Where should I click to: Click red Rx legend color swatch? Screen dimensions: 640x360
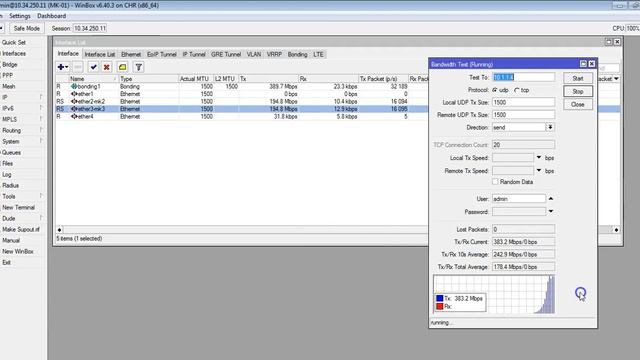pyautogui.click(x=440, y=306)
